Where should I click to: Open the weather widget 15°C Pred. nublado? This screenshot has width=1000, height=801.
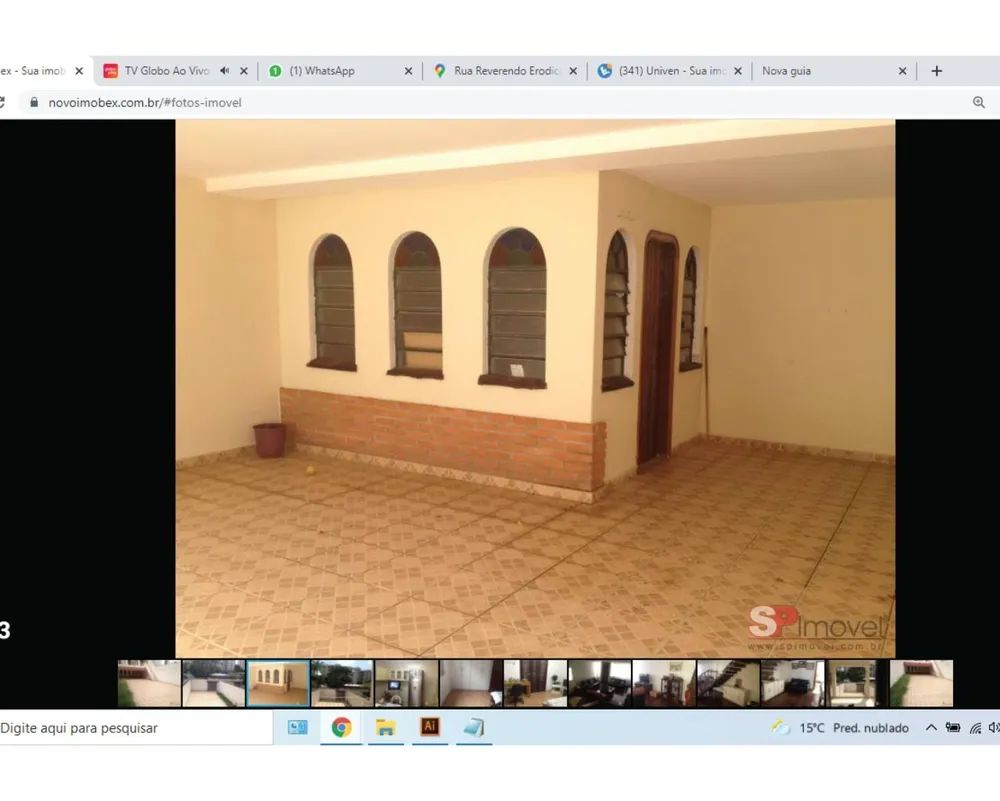841,728
